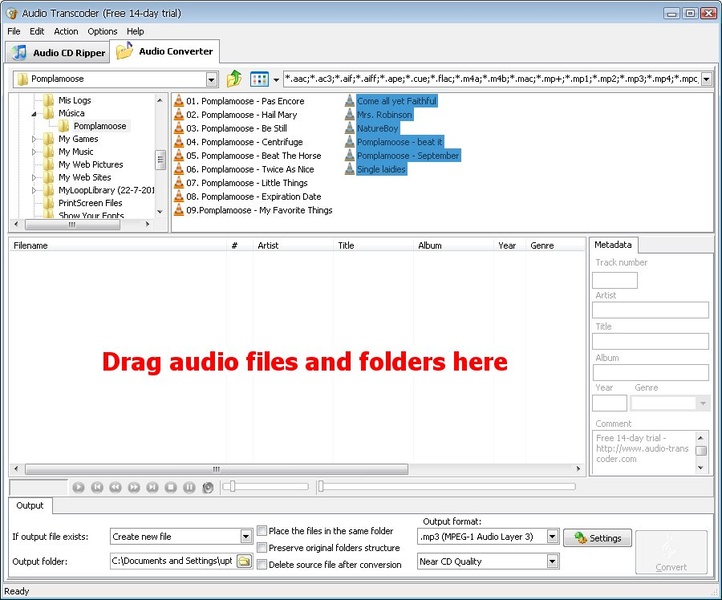
Task: Click the My Web Pictures folder icon
Action: click(48, 164)
